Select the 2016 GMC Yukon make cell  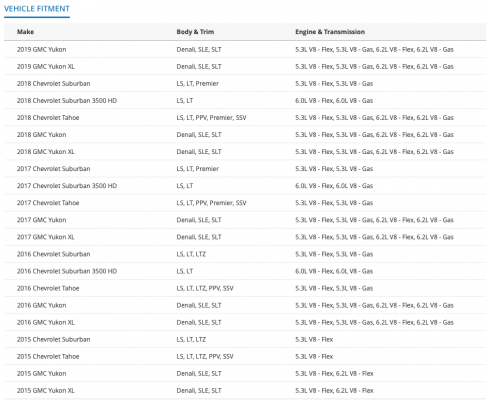point(42,305)
